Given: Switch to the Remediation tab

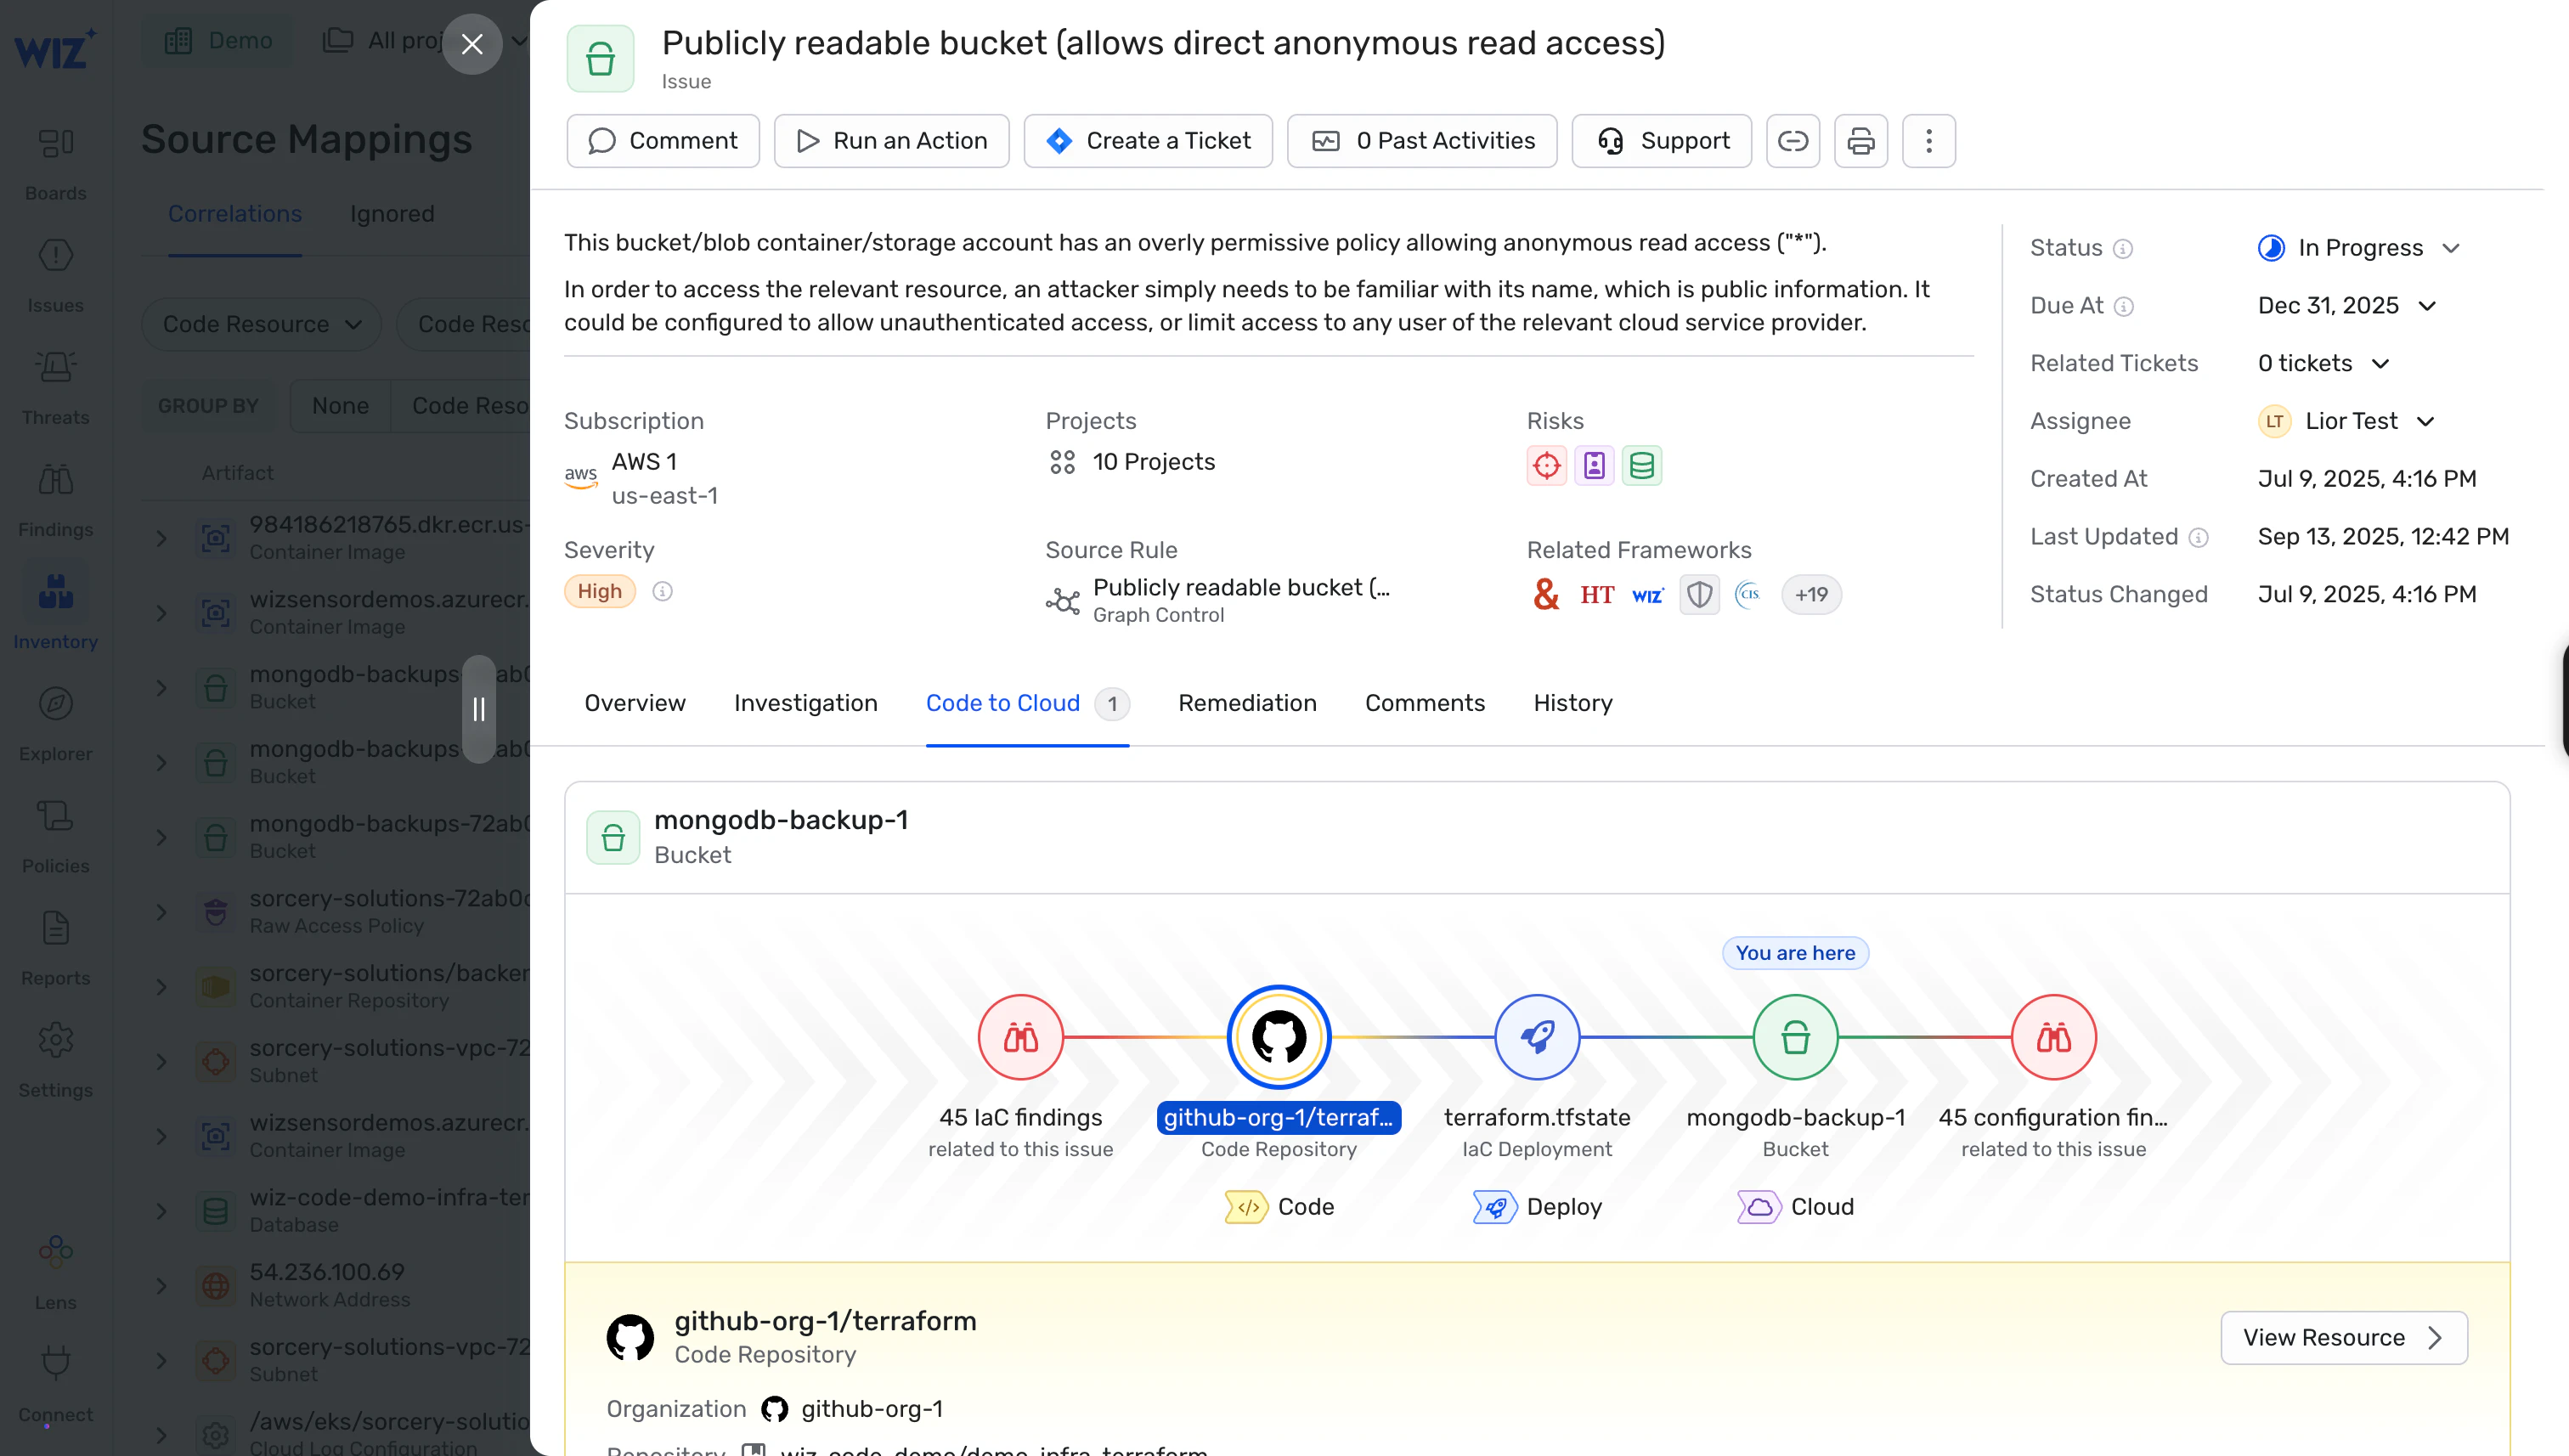Looking at the screenshot, I should (x=1247, y=703).
